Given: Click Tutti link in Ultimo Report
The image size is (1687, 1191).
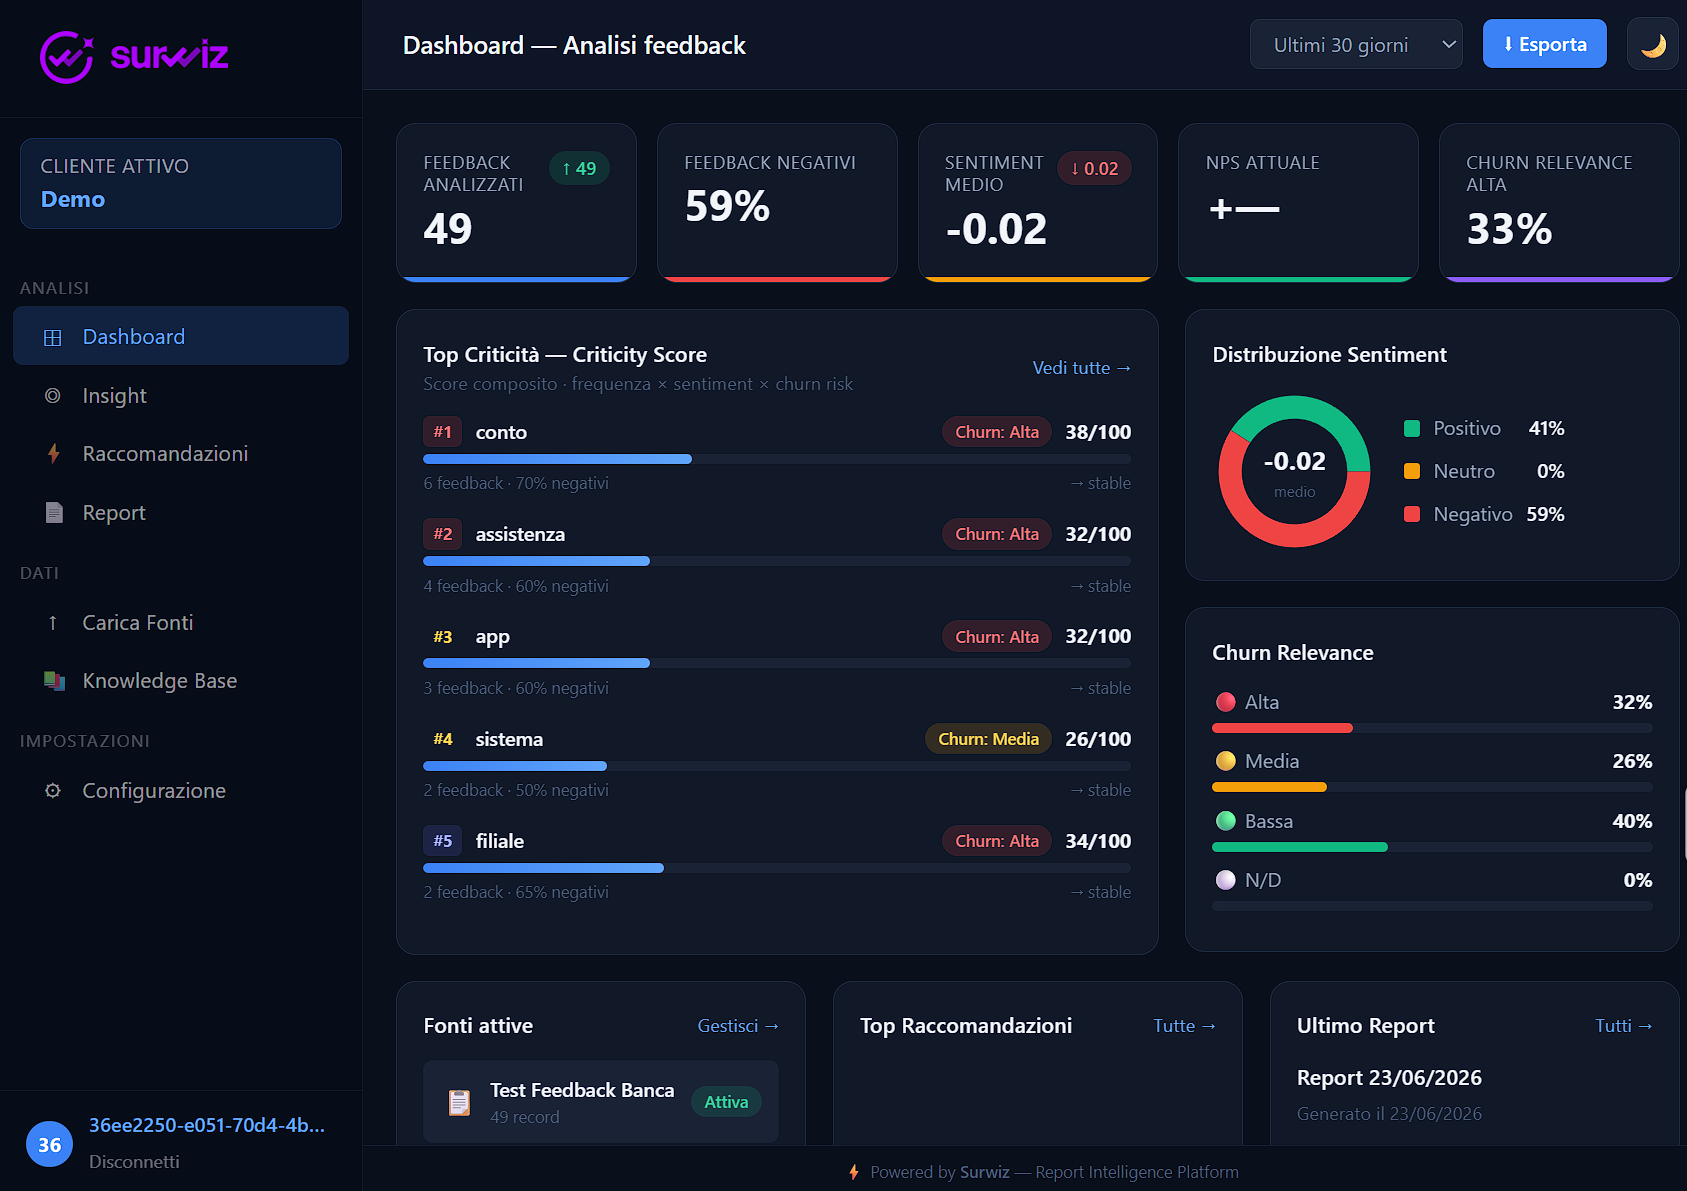Looking at the screenshot, I should click(1623, 1026).
